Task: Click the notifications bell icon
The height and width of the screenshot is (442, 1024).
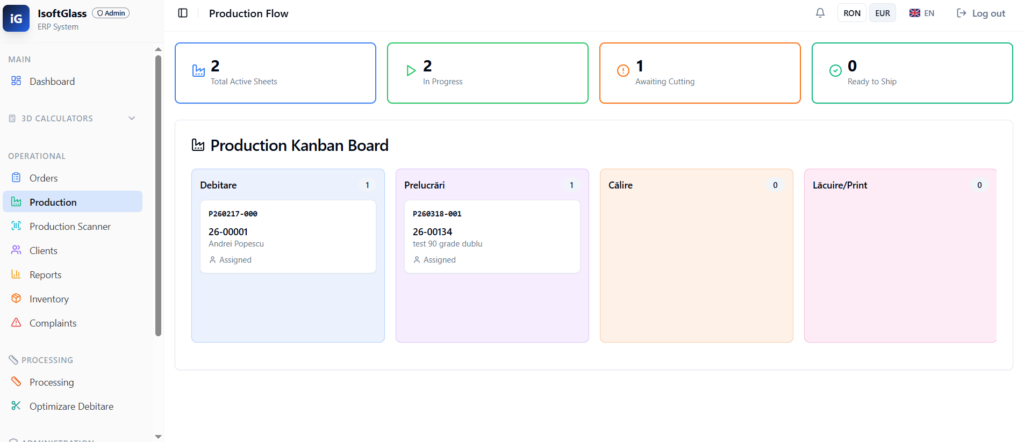Action: 820,13
